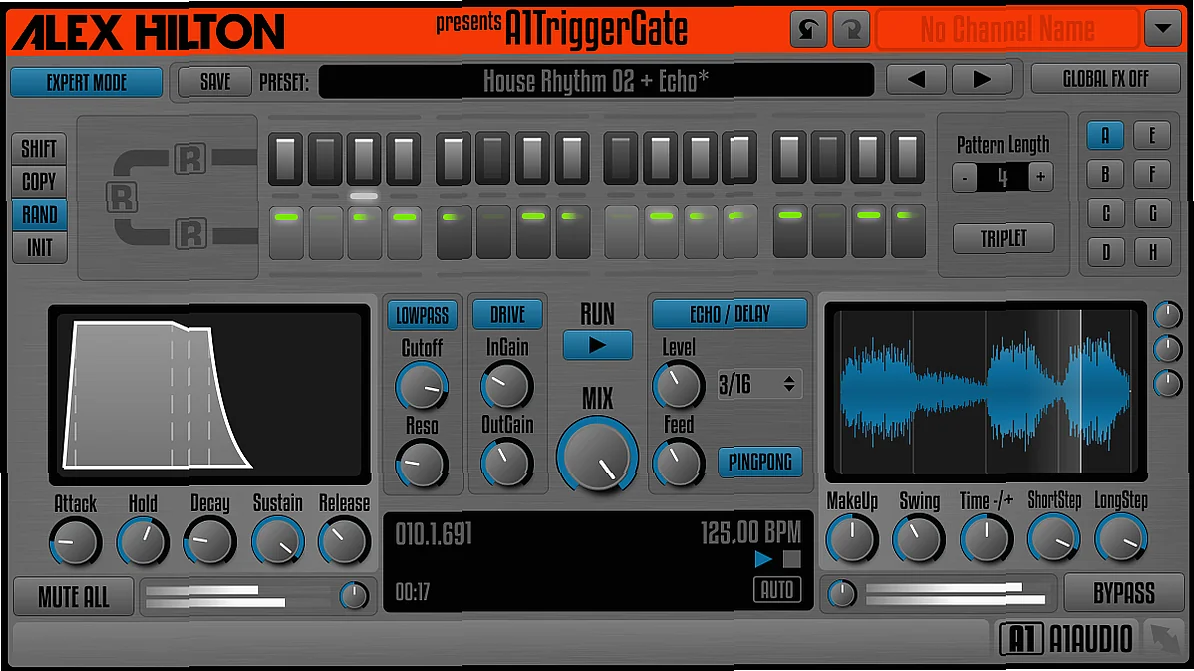The height and width of the screenshot is (671, 1194).
Task: Toggle the DRIVE effect section
Action: (506, 314)
